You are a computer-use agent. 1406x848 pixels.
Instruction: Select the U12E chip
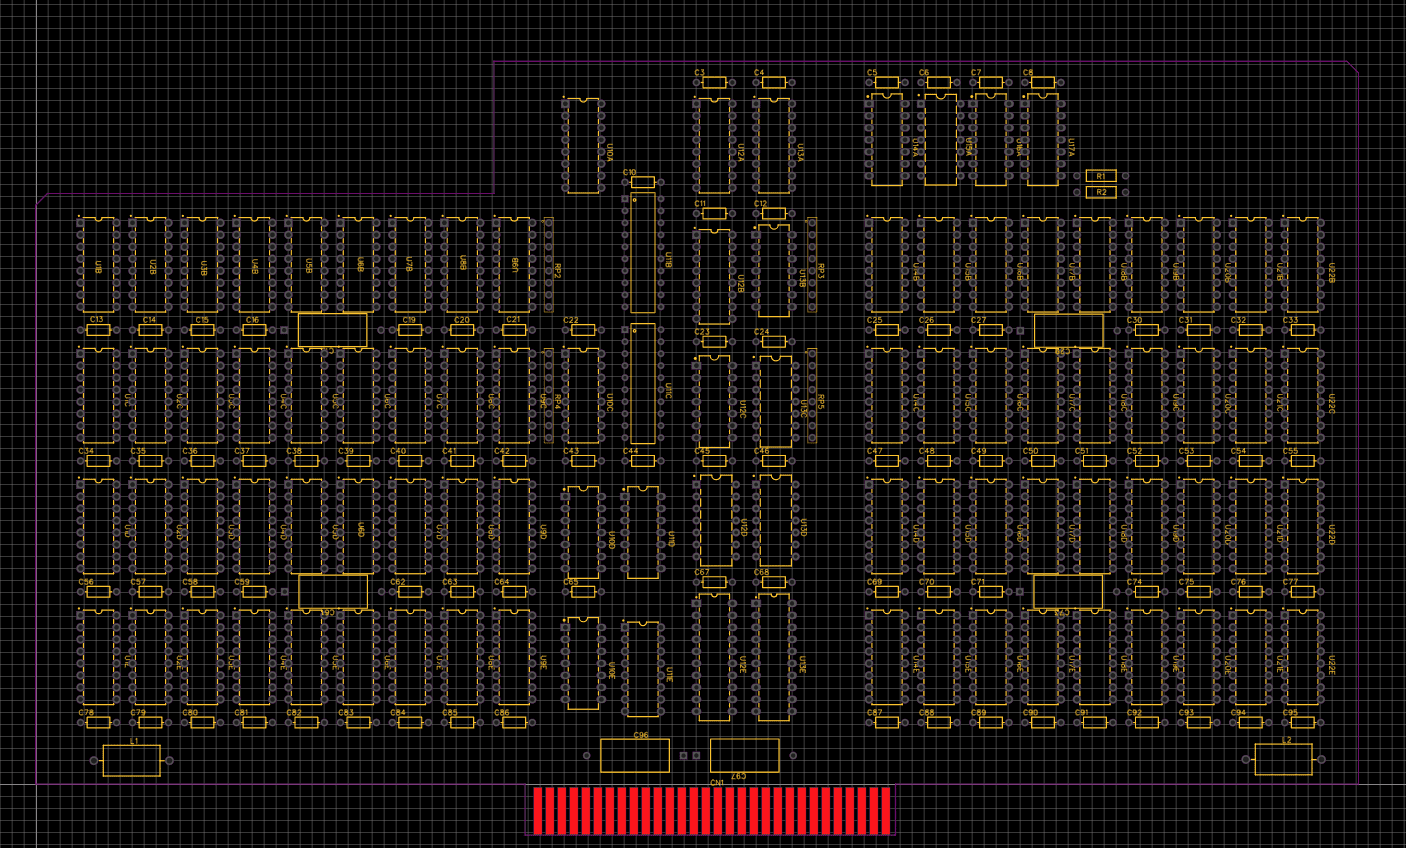714,657
